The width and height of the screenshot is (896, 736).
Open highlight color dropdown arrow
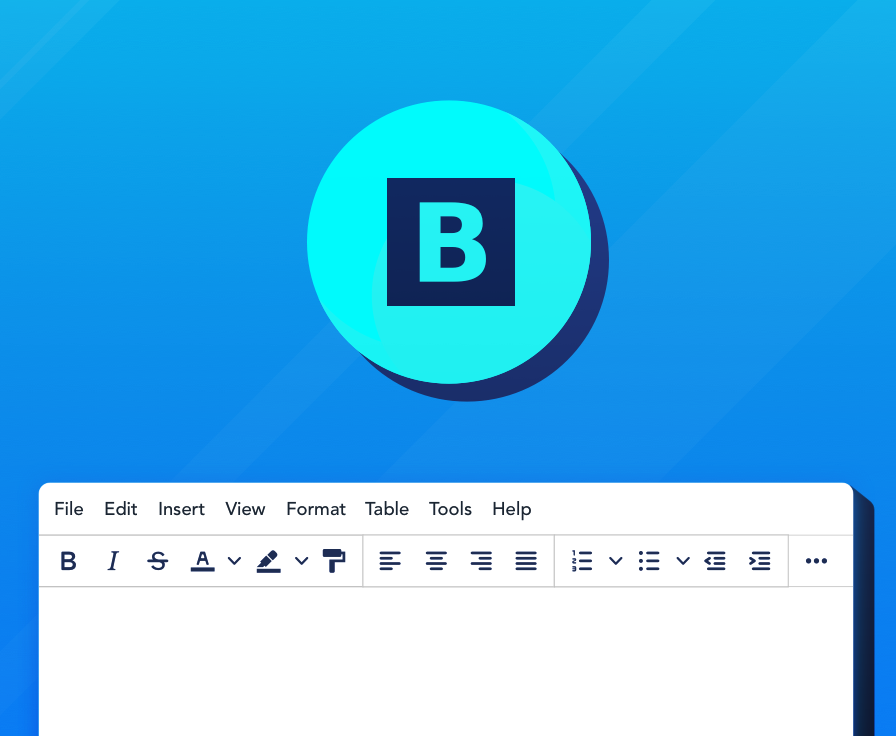coord(302,561)
